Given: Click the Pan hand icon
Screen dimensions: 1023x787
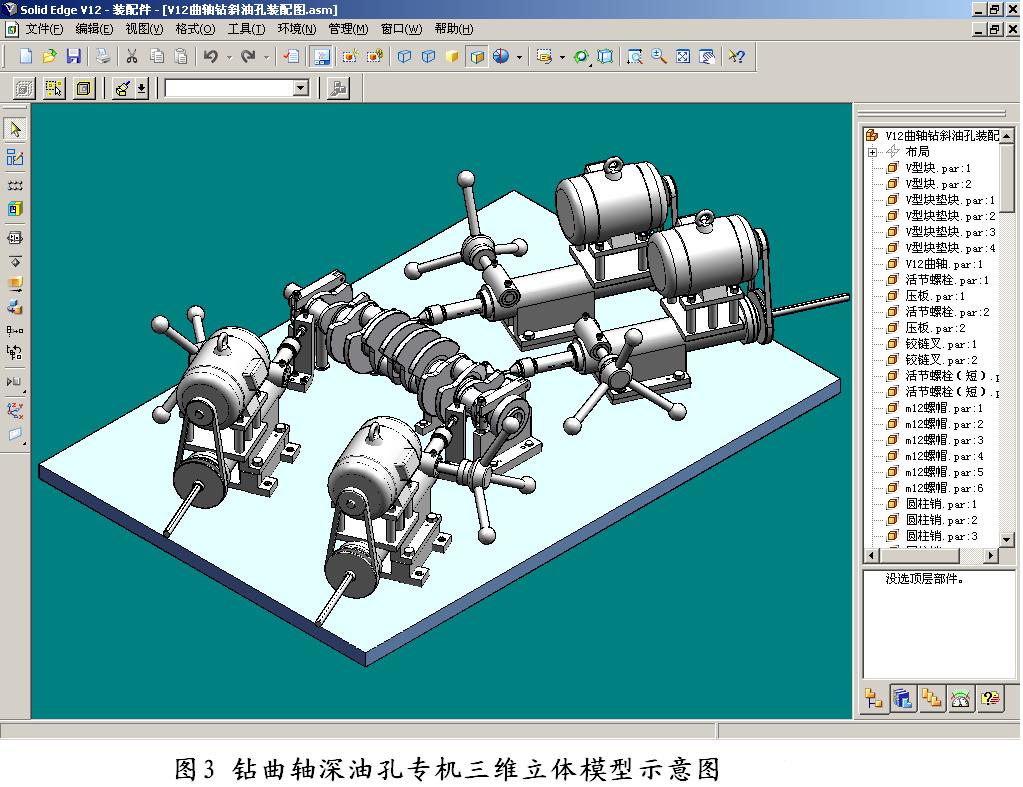Looking at the screenshot, I should [707, 57].
